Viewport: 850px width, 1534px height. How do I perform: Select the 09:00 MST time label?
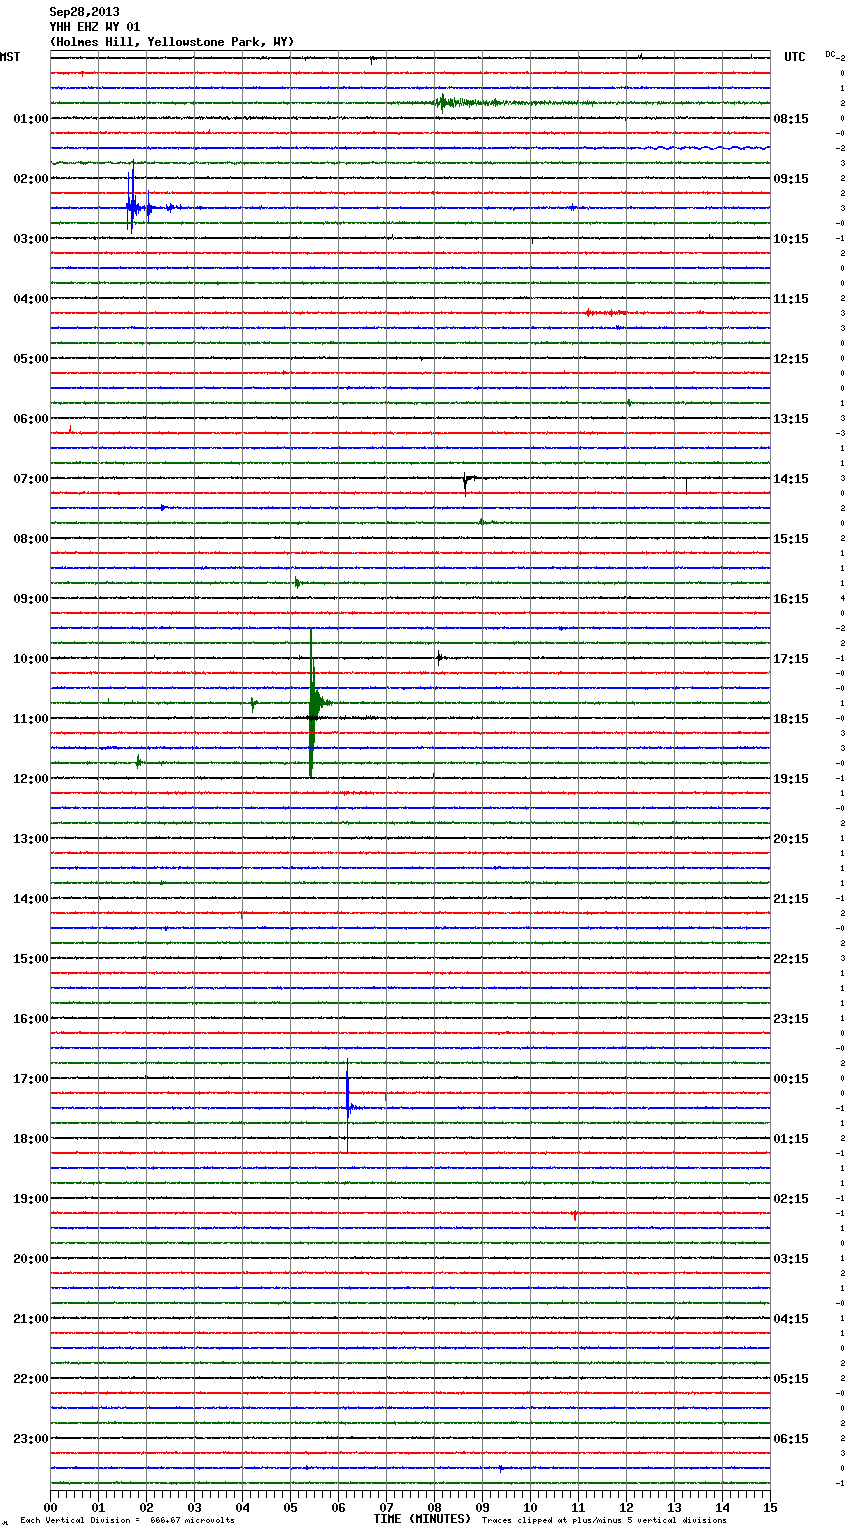tap(30, 599)
